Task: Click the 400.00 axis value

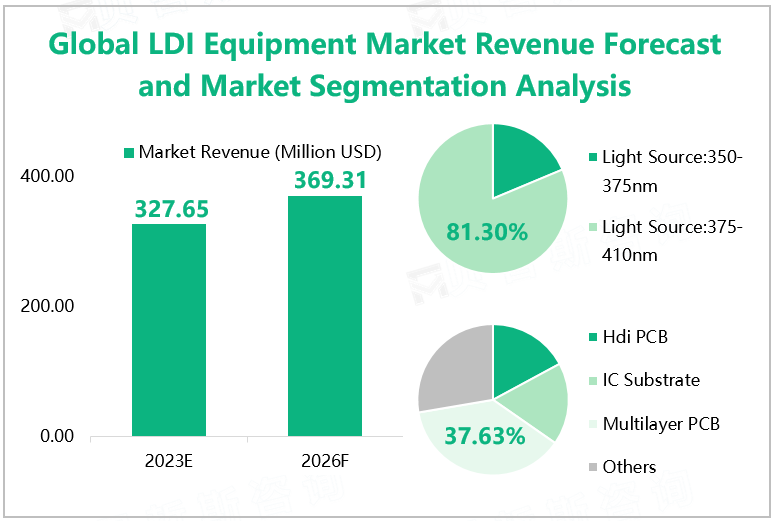Action: pos(47,176)
